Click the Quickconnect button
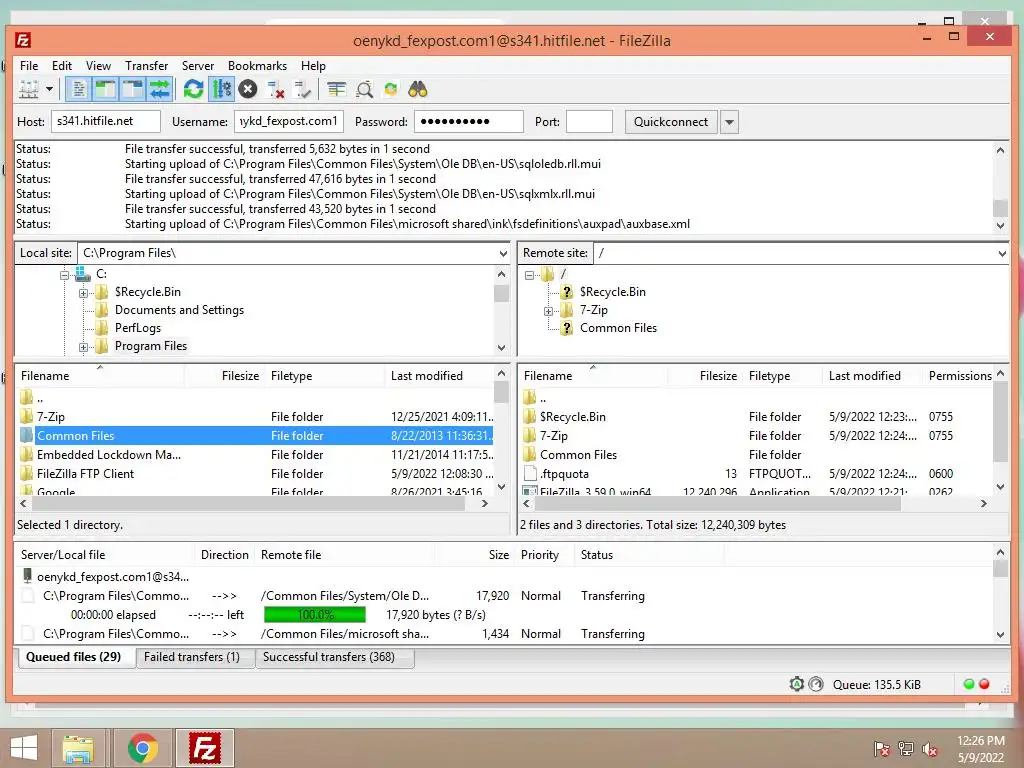This screenshot has width=1024, height=768. coord(671,121)
